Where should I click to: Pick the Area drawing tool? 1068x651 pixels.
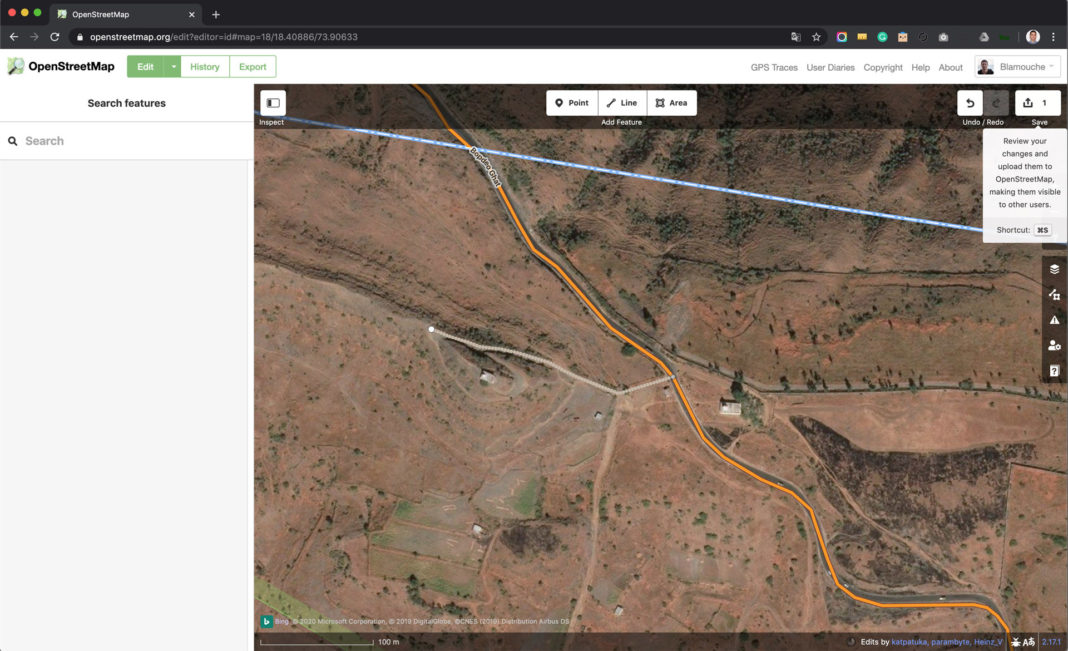pyautogui.click(x=672, y=103)
